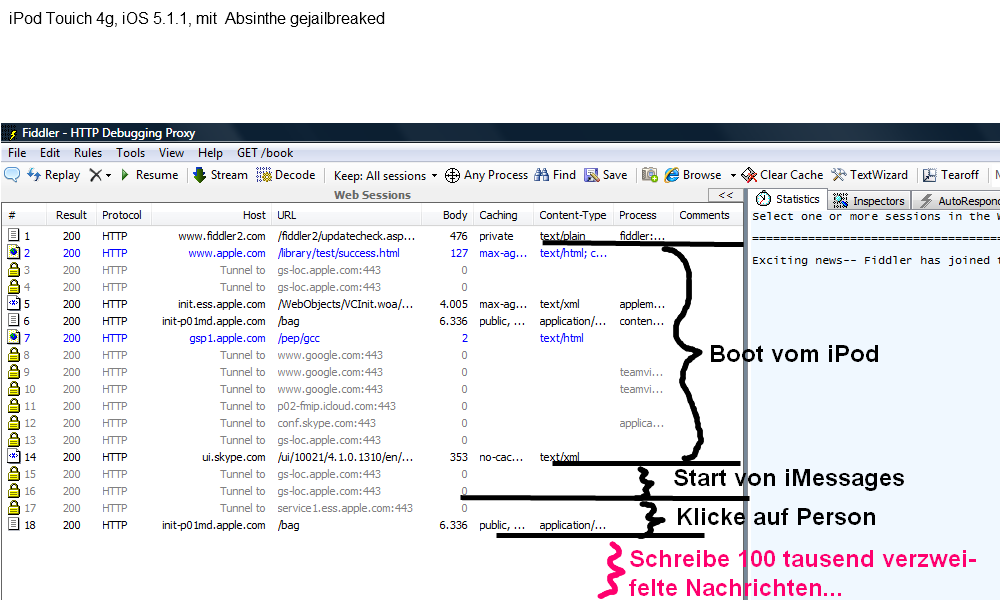Select p02-fmip.icloud.com:443 tunnel row

pyautogui.click(x=336, y=406)
